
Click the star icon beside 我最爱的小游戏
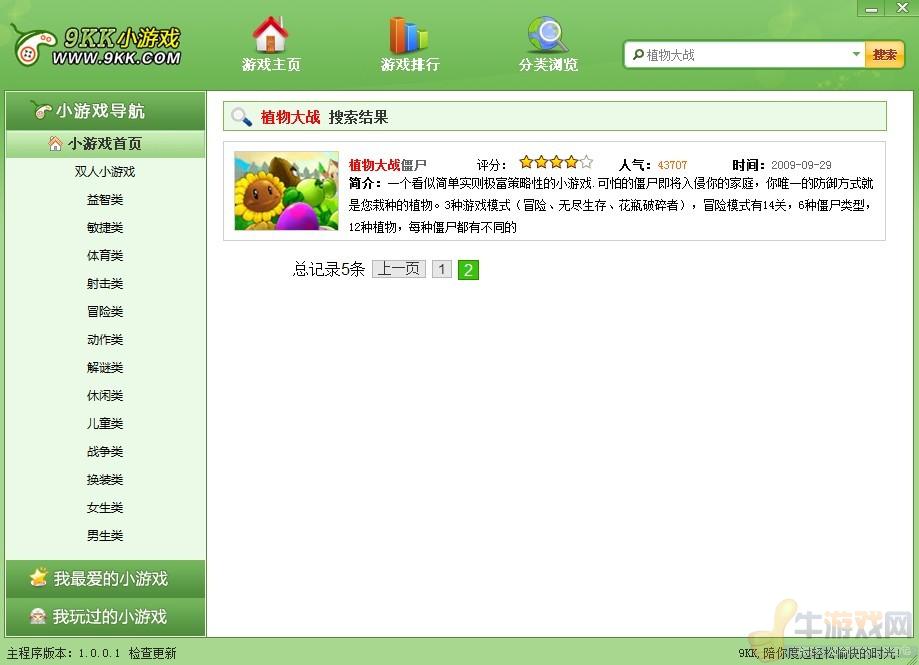click(39, 578)
